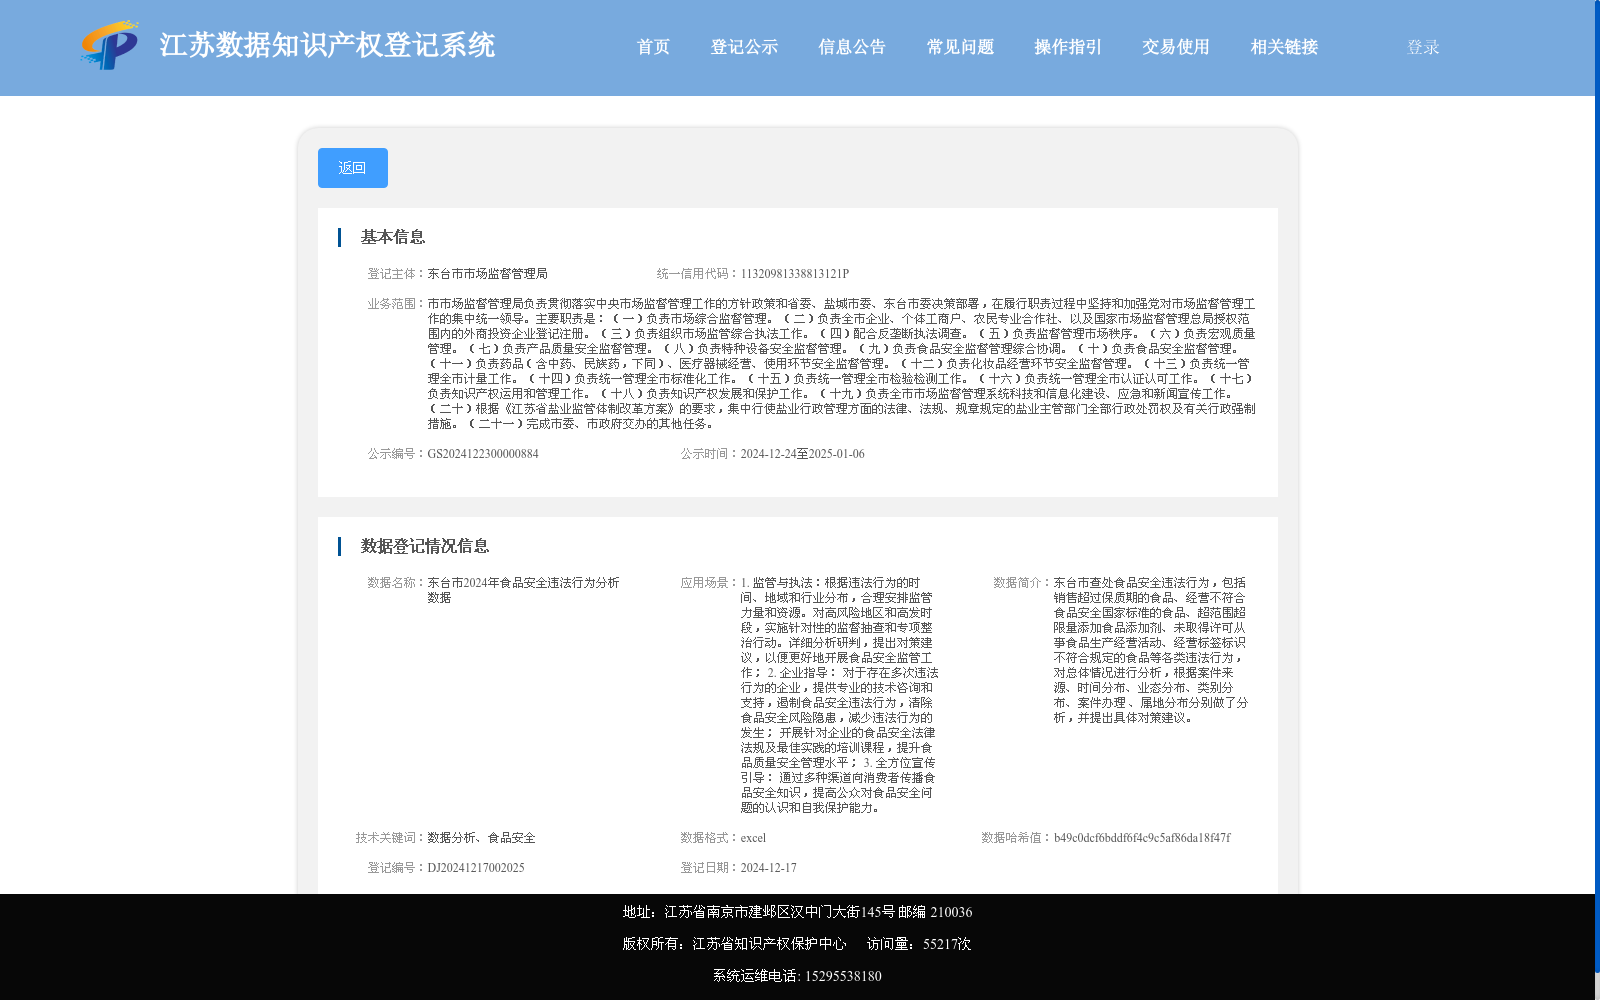This screenshot has height=1000, width=1600.
Task: Select the visit count 55217次
Action: coord(947,944)
